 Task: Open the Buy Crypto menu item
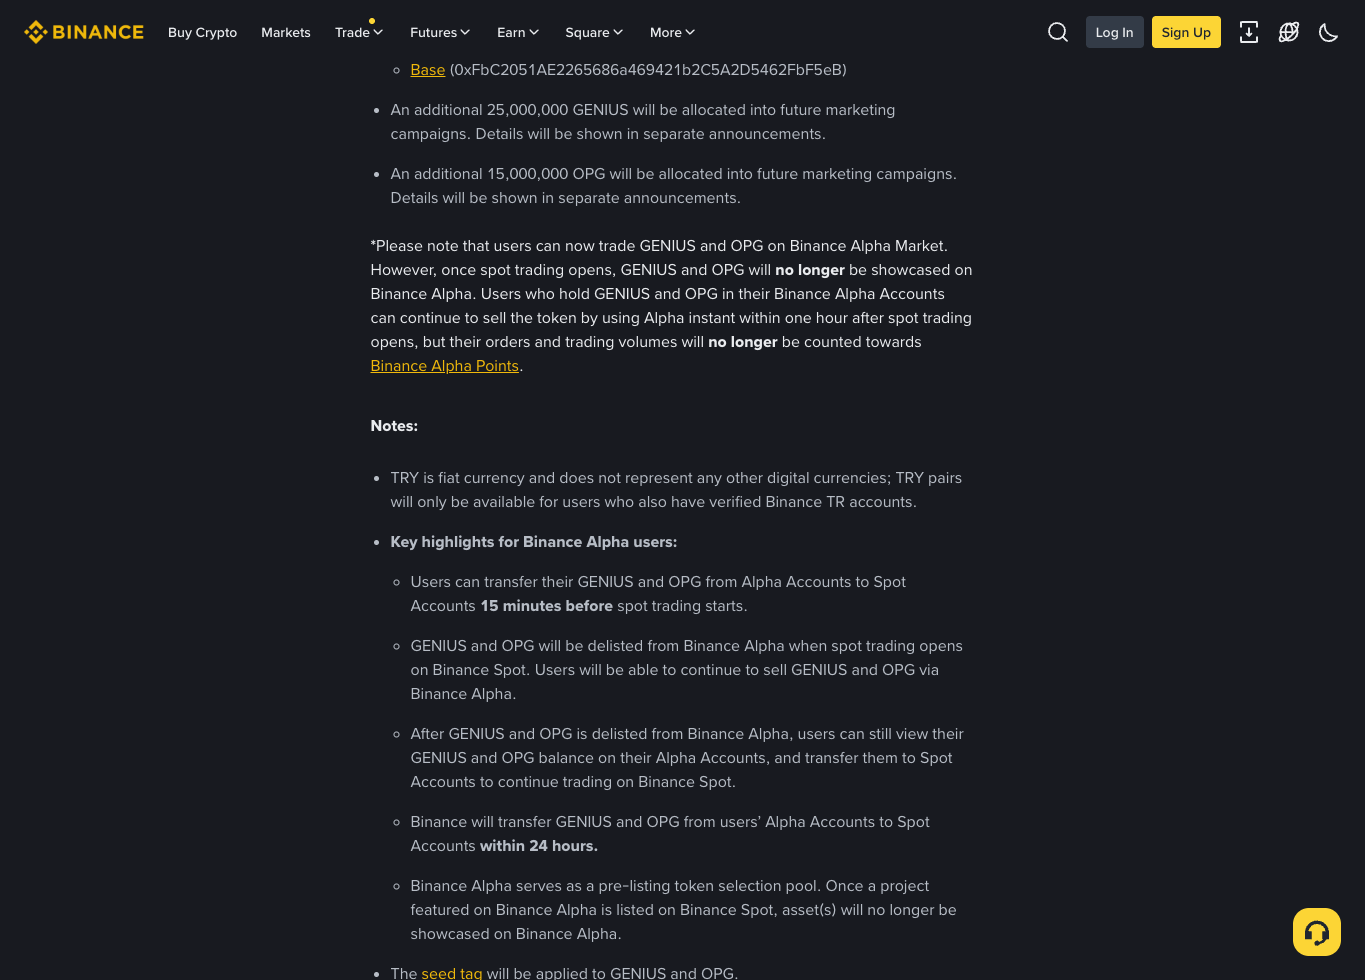pyautogui.click(x=202, y=32)
